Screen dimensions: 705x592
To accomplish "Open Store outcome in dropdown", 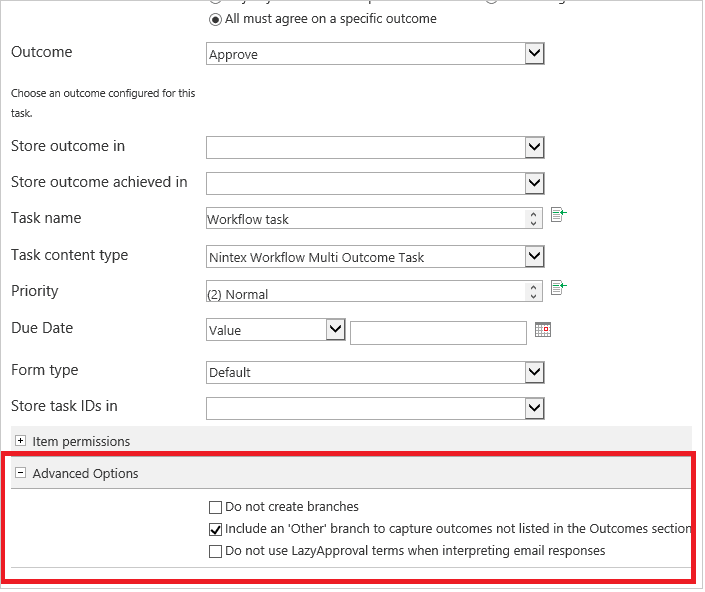I will click(375, 147).
